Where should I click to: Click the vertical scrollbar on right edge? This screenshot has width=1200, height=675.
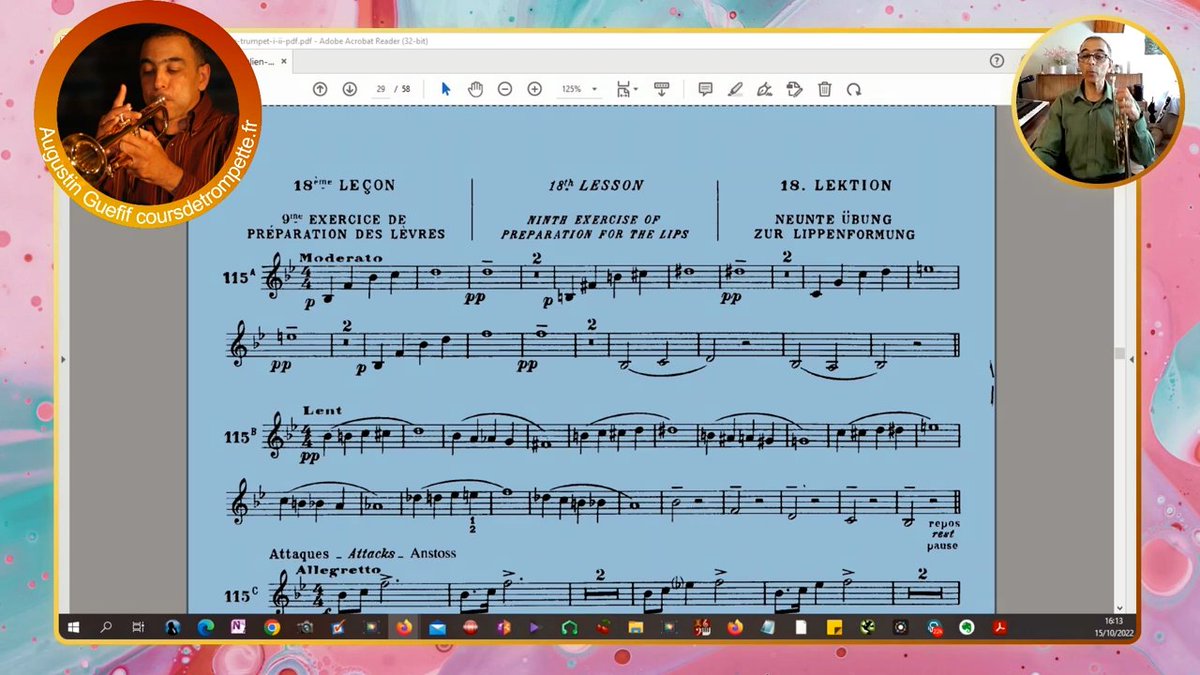[x=1119, y=355]
